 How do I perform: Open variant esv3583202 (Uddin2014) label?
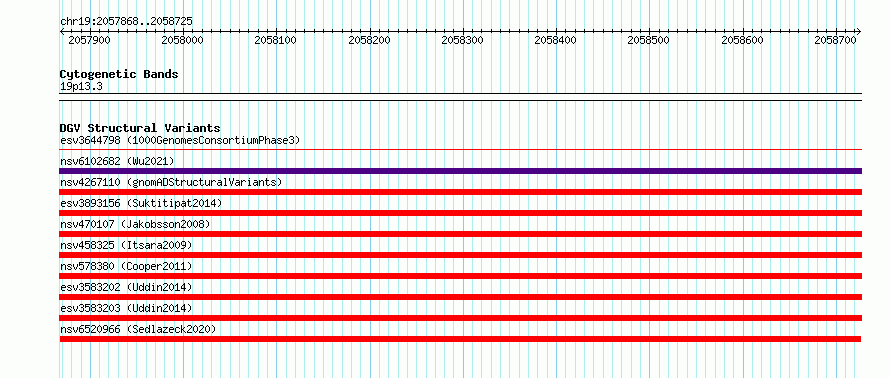(x=126, y=287)
